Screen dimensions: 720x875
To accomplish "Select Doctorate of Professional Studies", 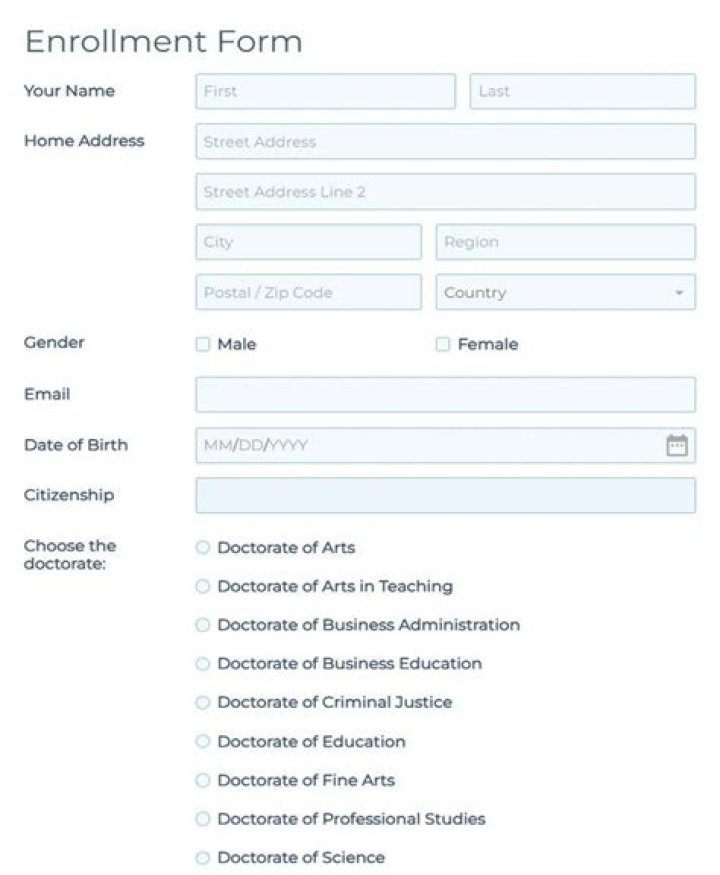I will pyautogui.click(x=203, y=818).
